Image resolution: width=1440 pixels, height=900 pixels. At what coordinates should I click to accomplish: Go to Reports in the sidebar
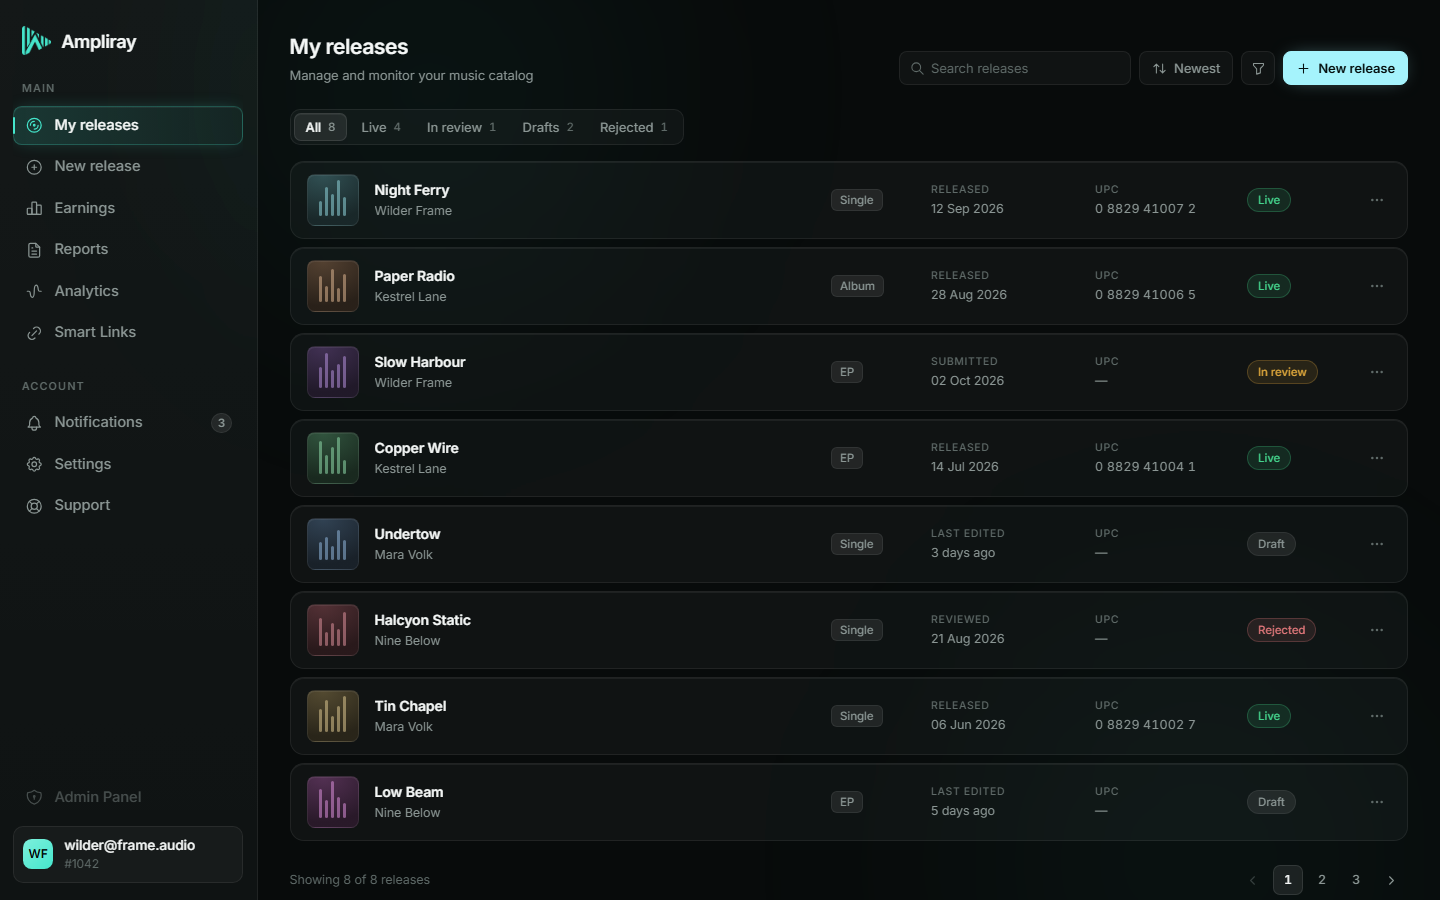click(128, 249)
